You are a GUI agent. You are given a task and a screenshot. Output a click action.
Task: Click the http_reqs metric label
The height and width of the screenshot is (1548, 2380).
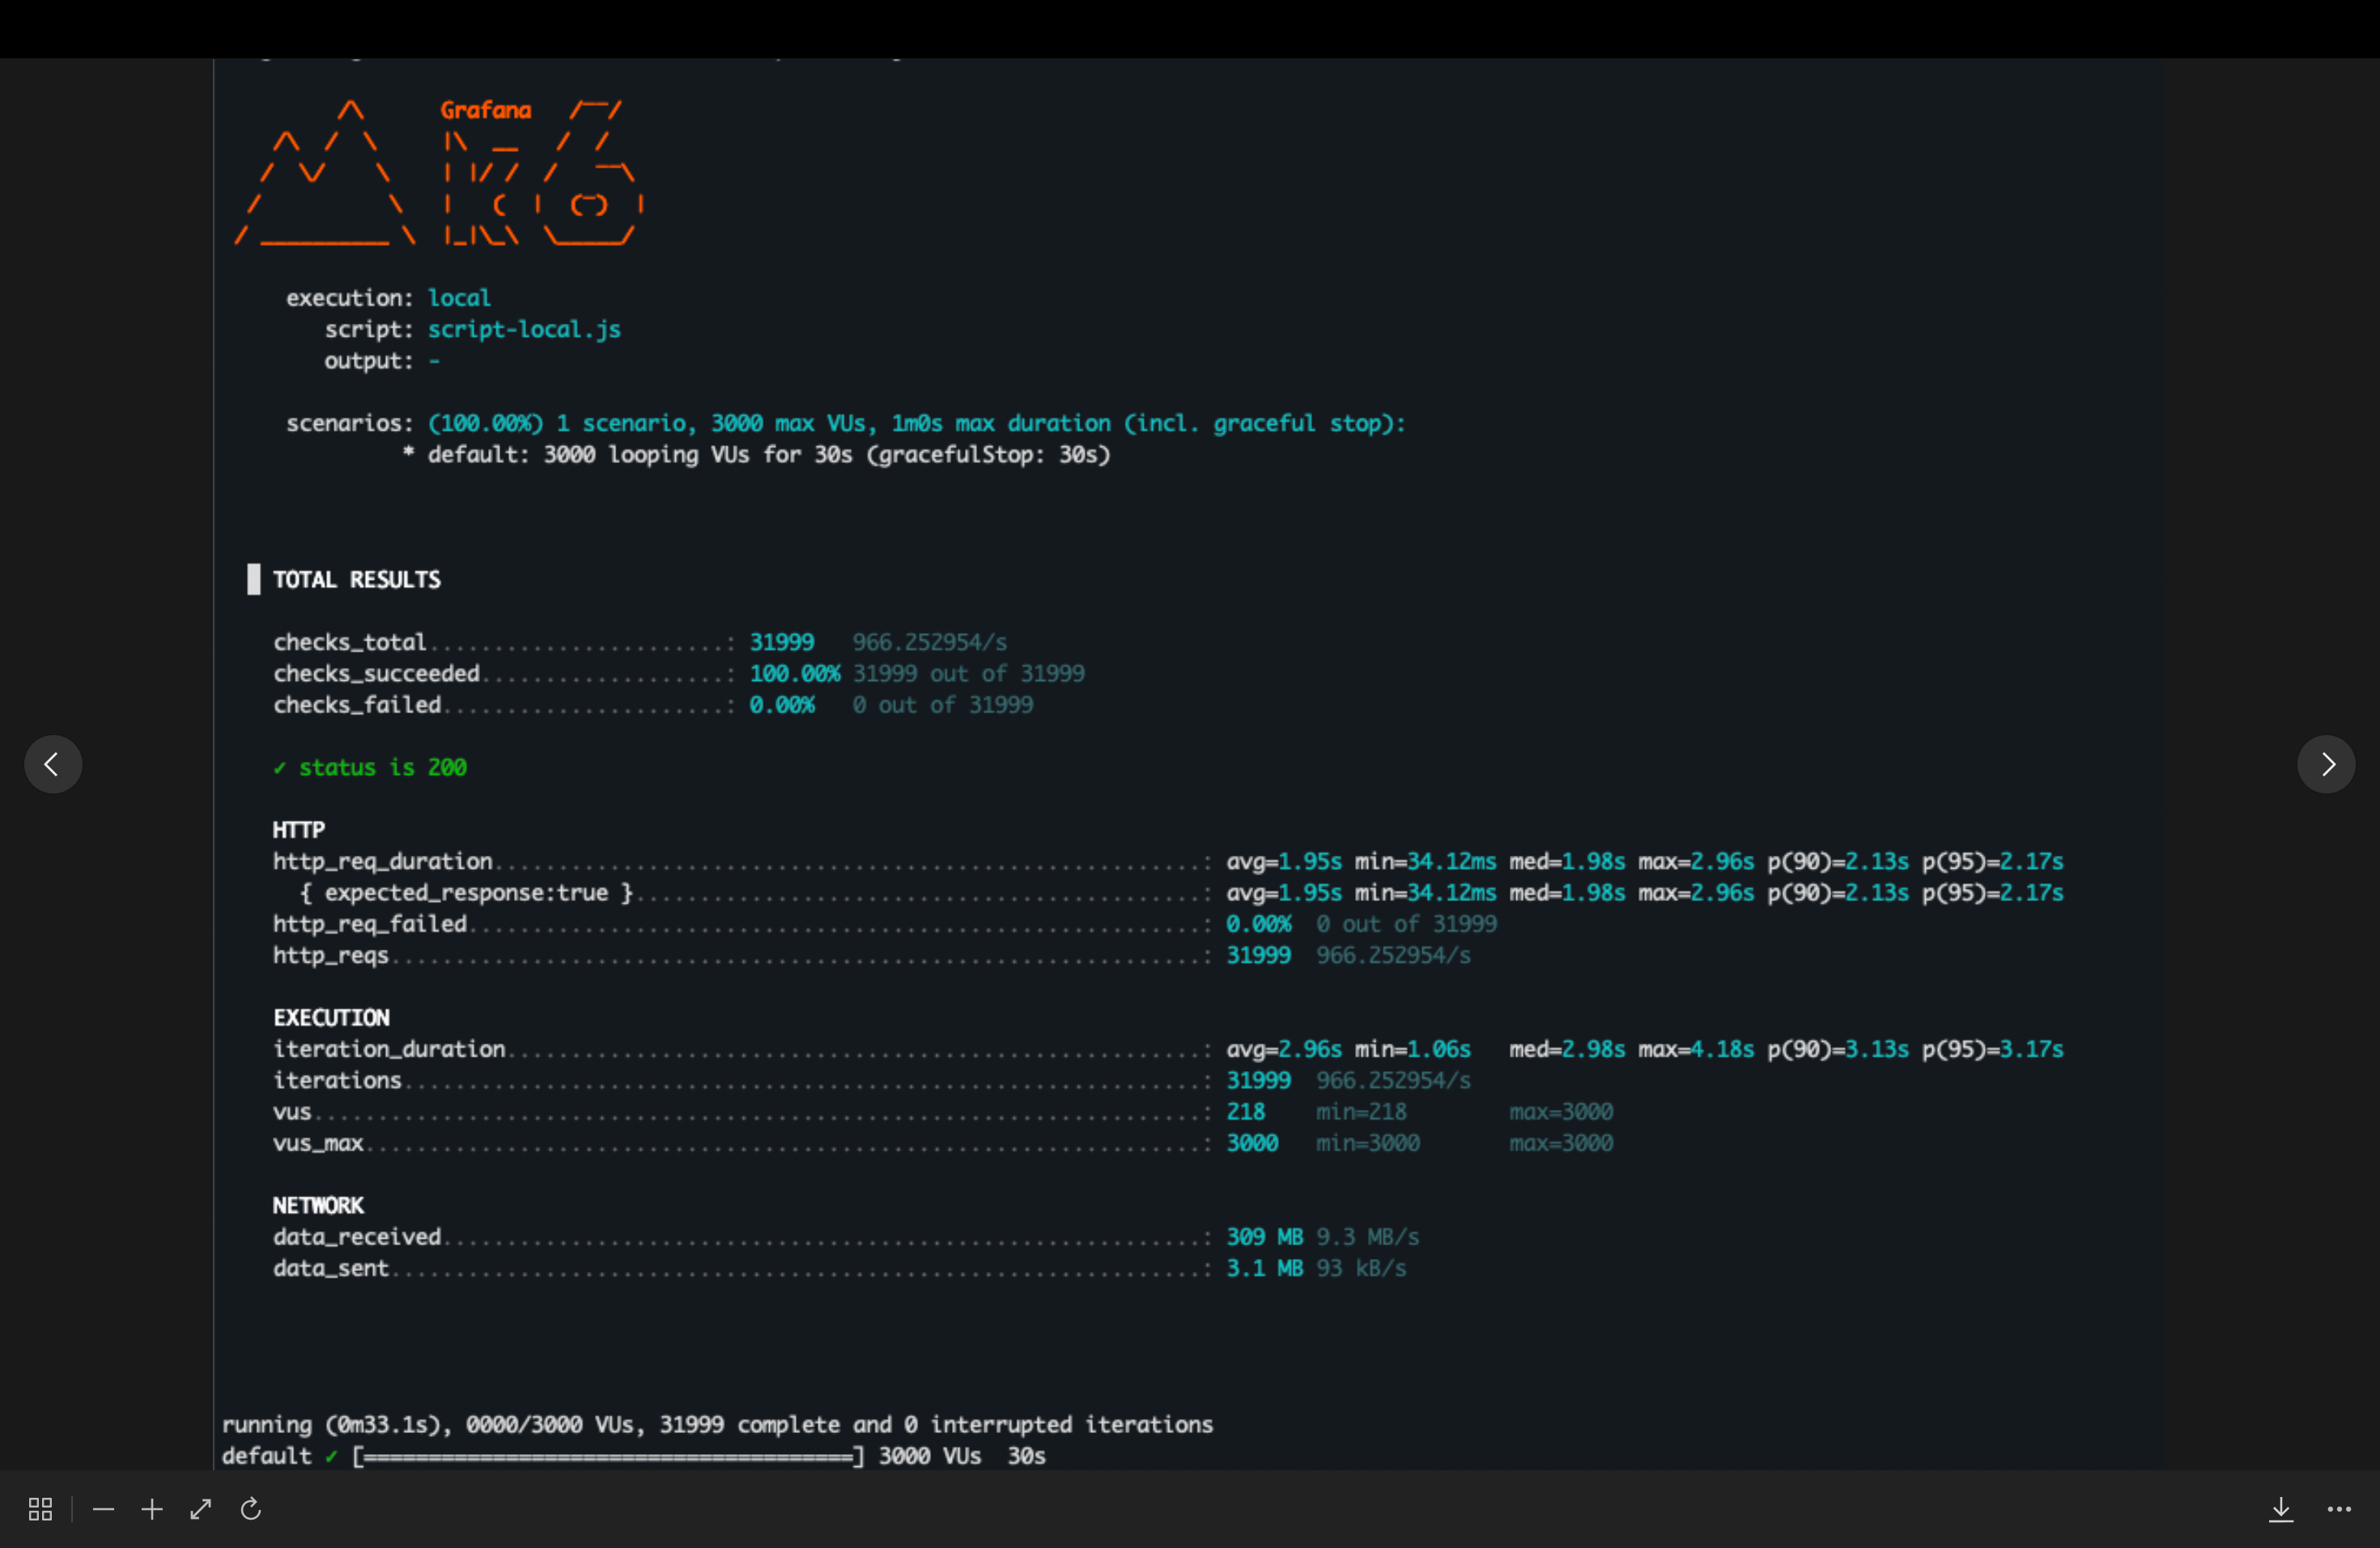(331, 955)
